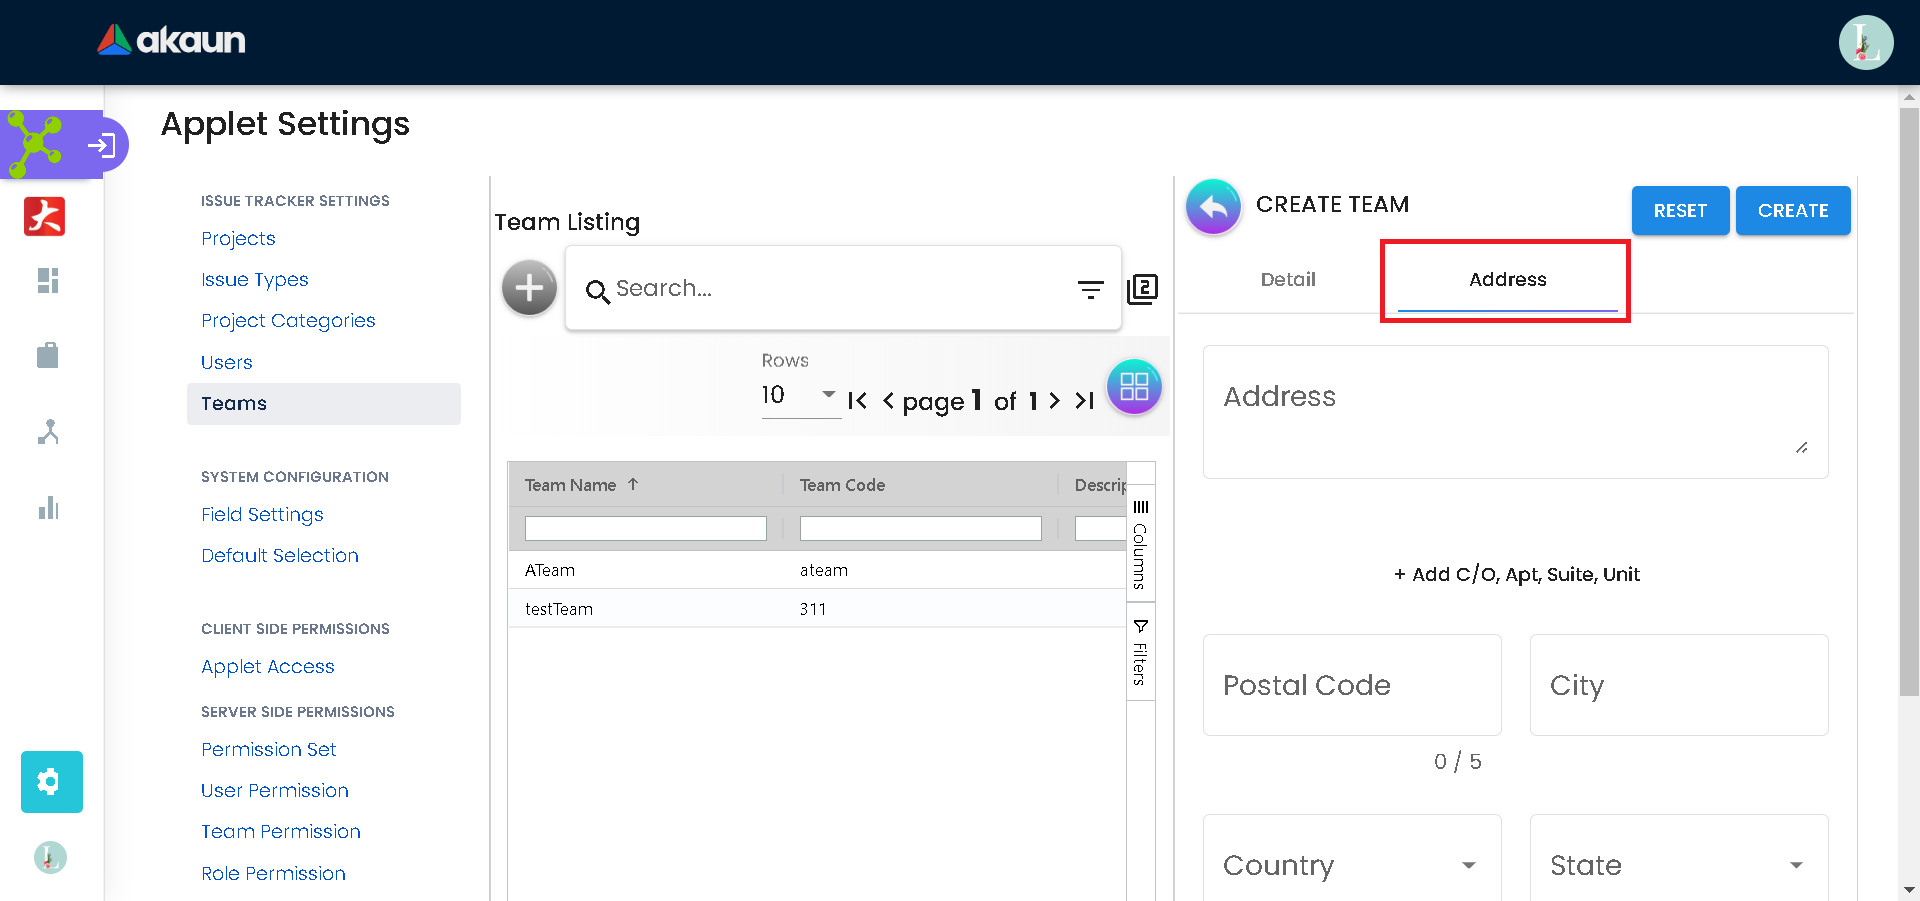Open the Country dropdown
This screenshot has width=1920, height=901.
tap(1352, 865)
